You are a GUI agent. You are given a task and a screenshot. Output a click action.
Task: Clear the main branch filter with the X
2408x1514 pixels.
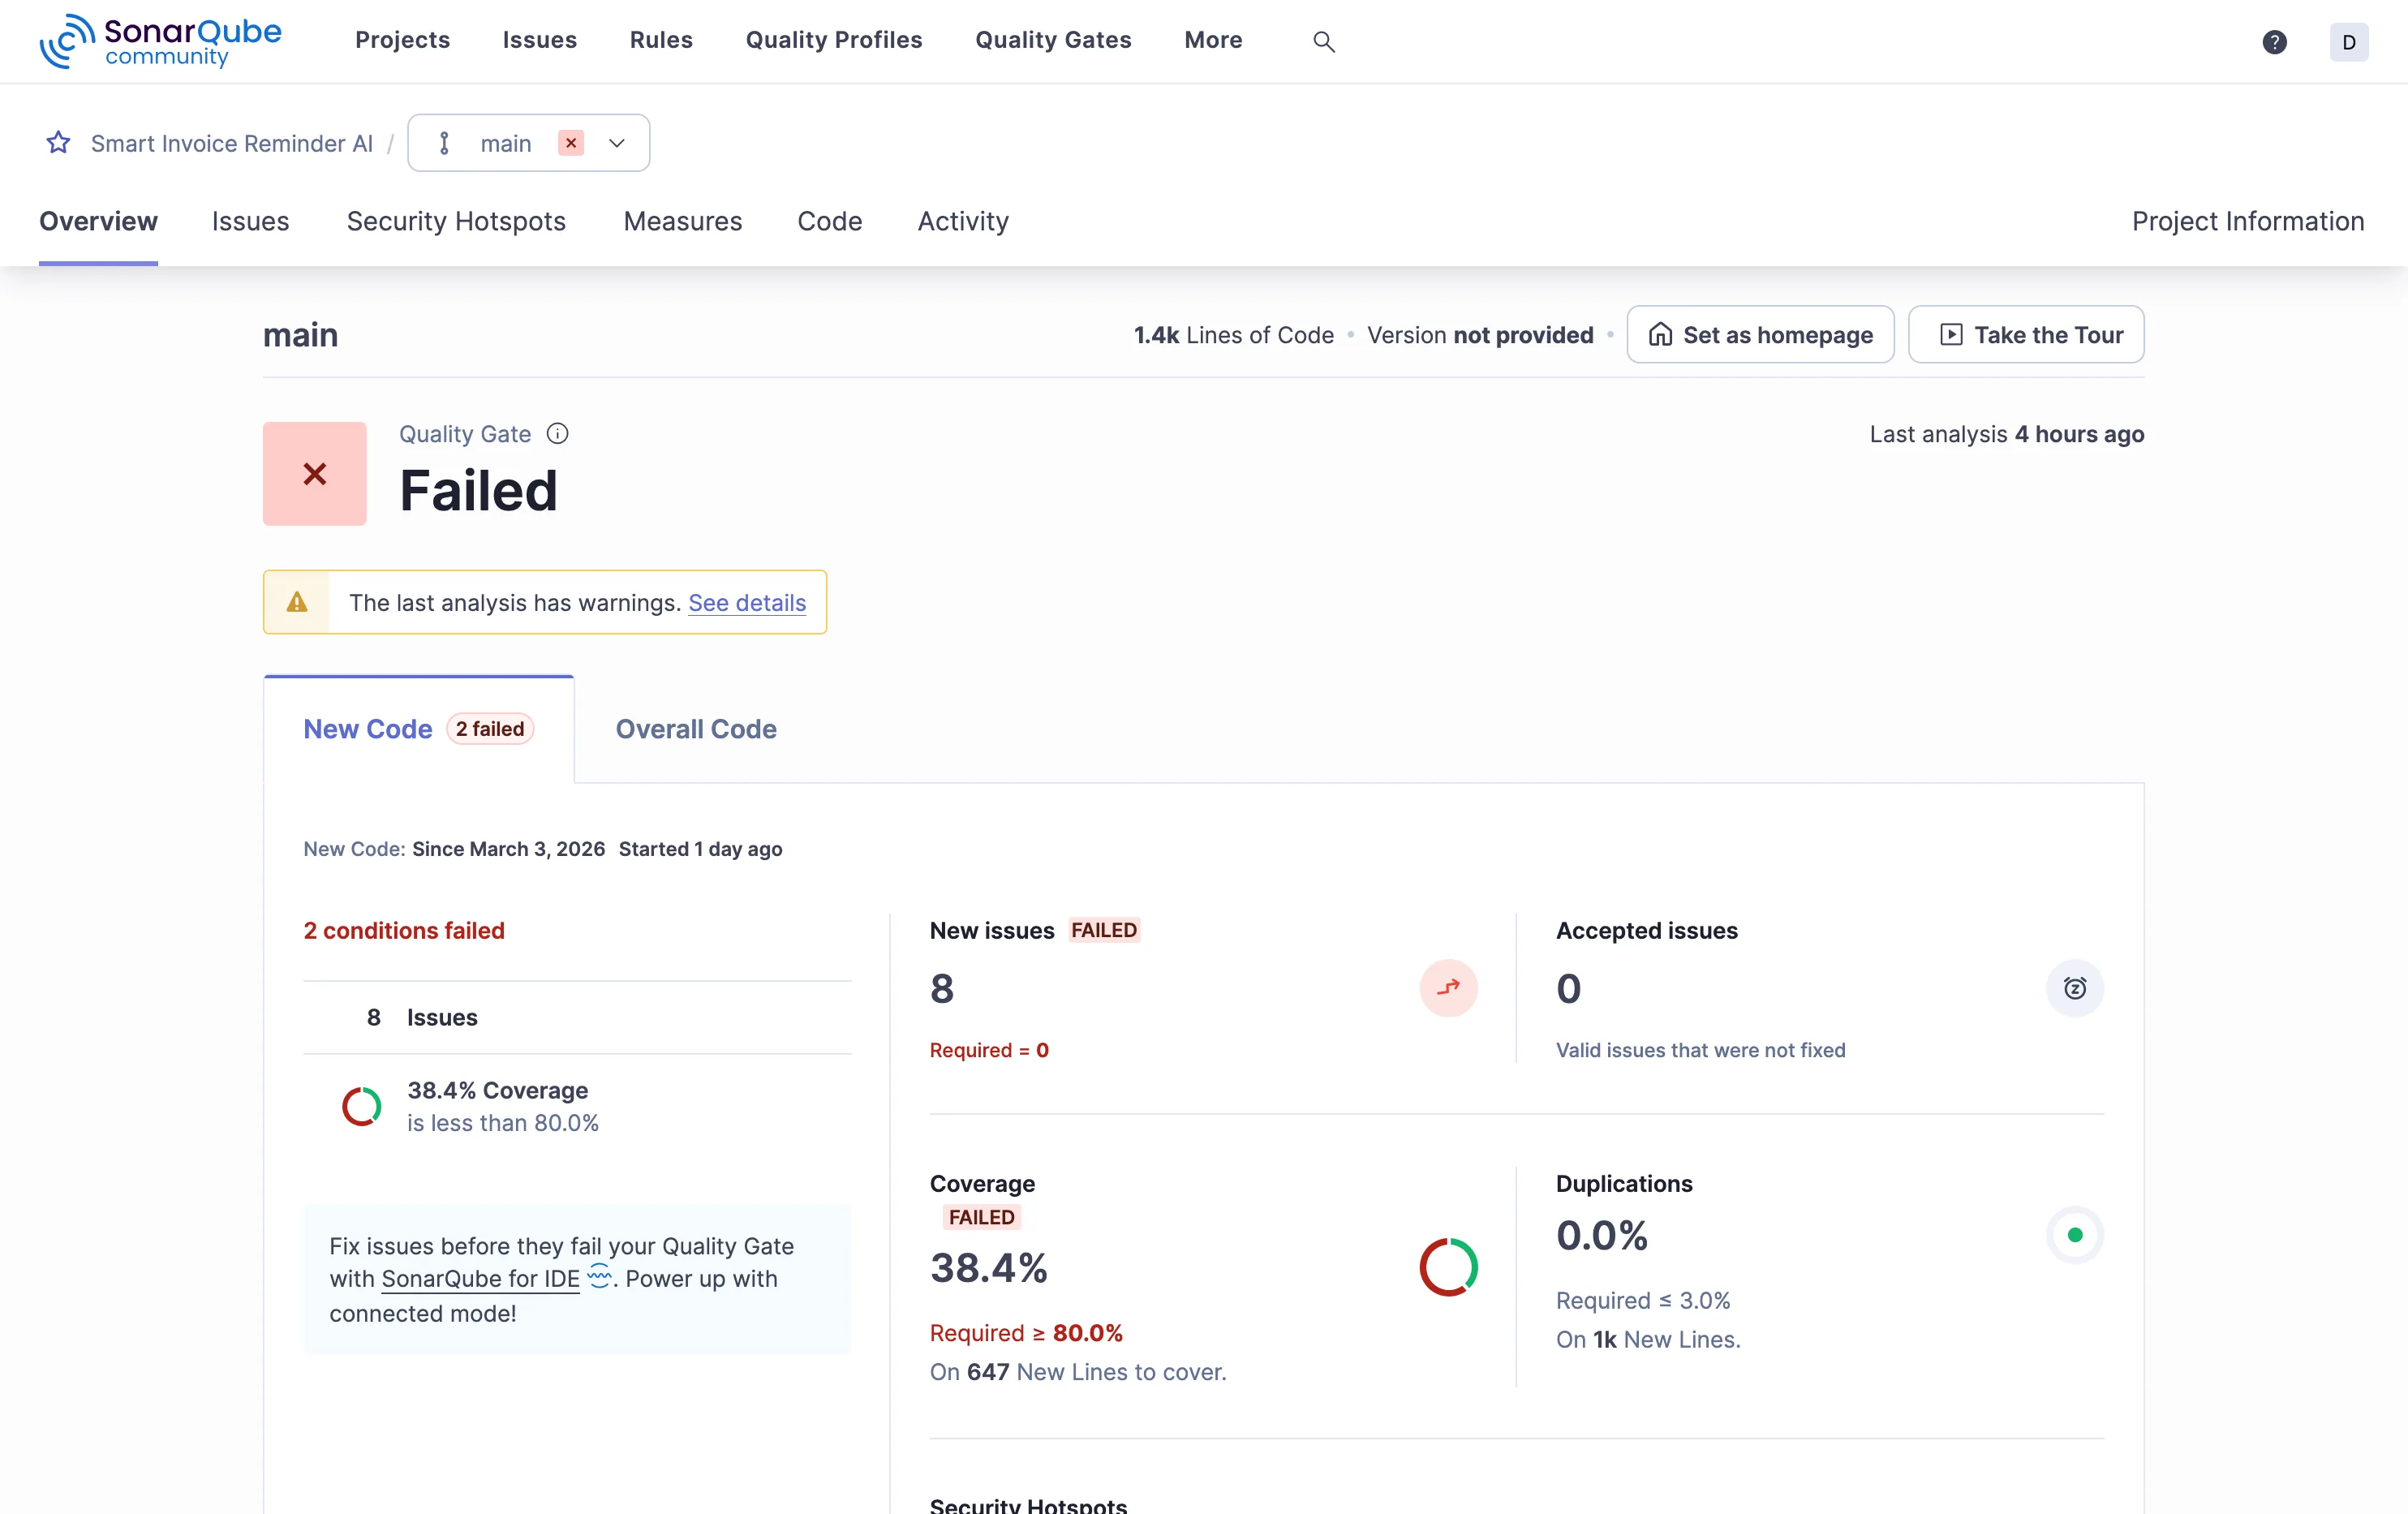pos(571,142)
